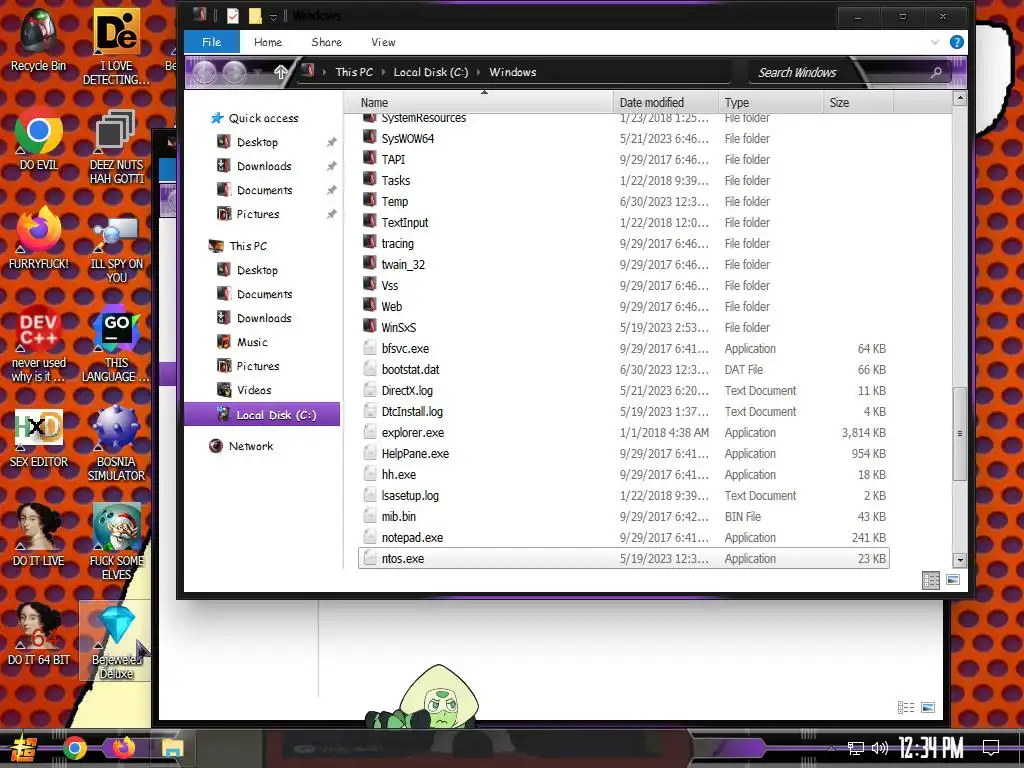Open the Bejeweled Deluxe desktop shortcut
The width and height of the screenshot is (1024, 768).
(x=116, y=641)
